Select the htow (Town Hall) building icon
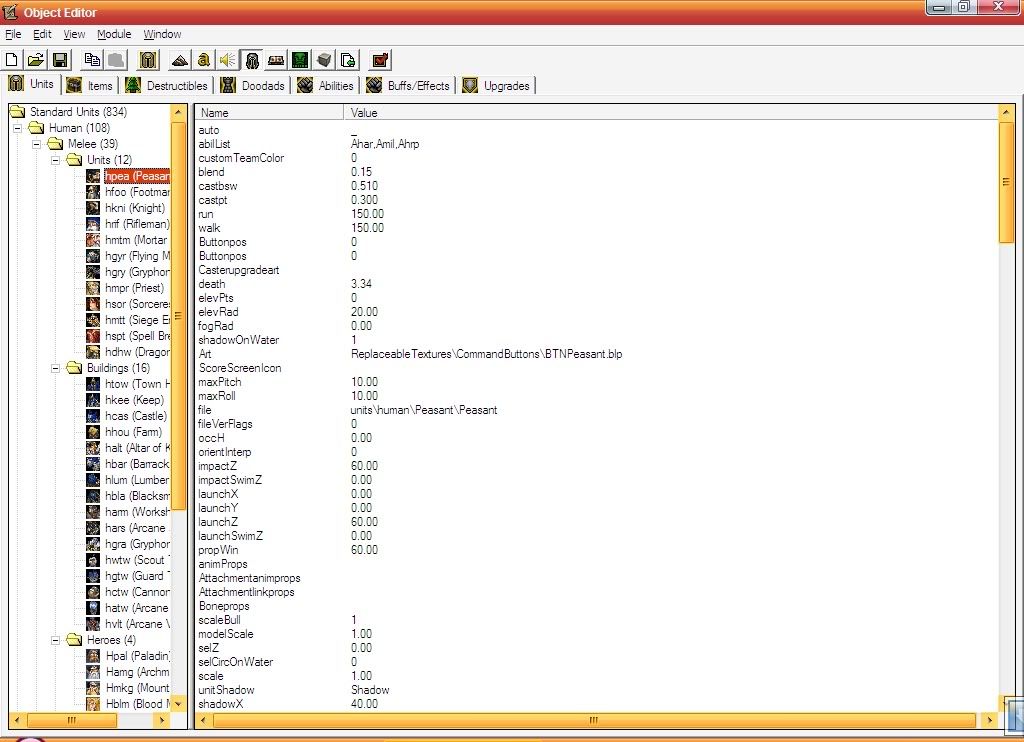The height and width of the screenshot is (742, 1024). click(x=93, y=384)
